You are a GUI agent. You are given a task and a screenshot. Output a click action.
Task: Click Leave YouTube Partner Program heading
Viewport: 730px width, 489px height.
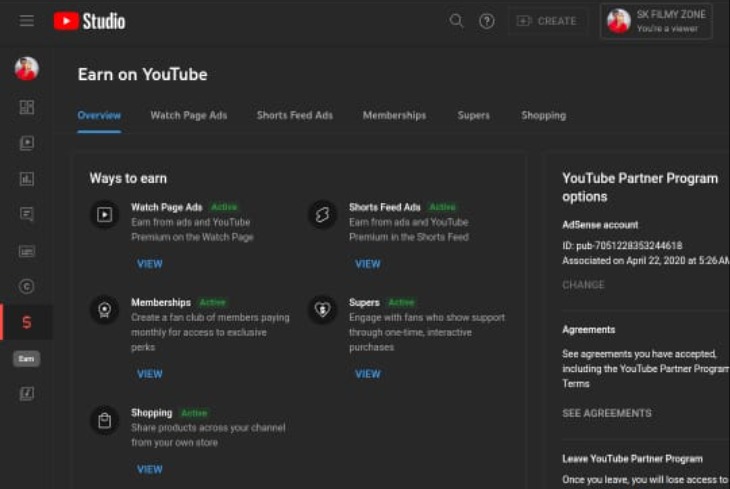point(632,459)
